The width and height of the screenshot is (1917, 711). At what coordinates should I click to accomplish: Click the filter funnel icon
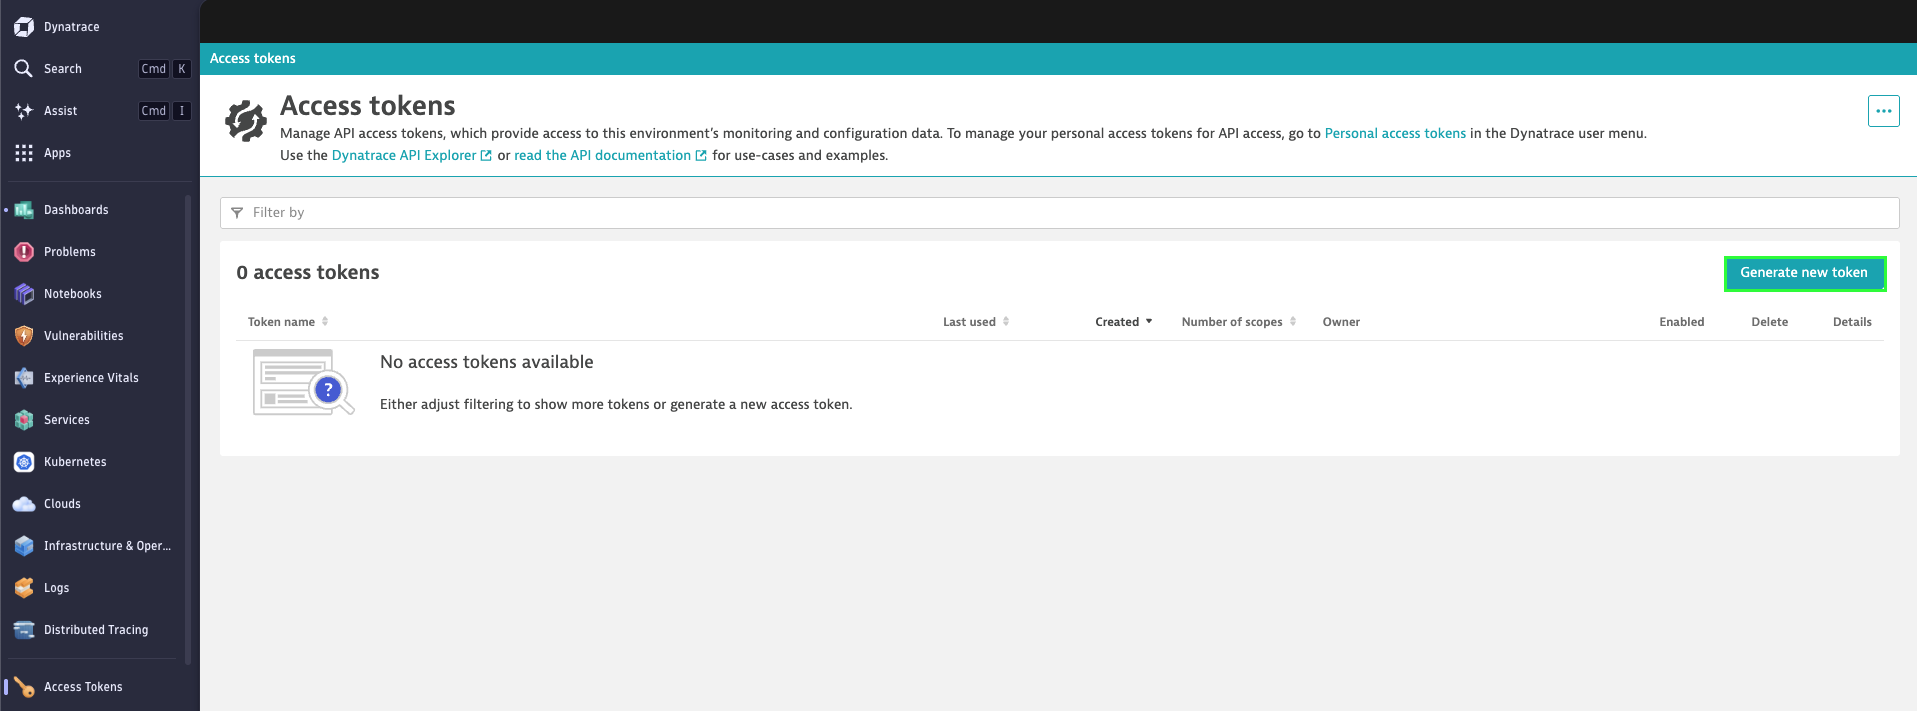(x=237, y=213)
